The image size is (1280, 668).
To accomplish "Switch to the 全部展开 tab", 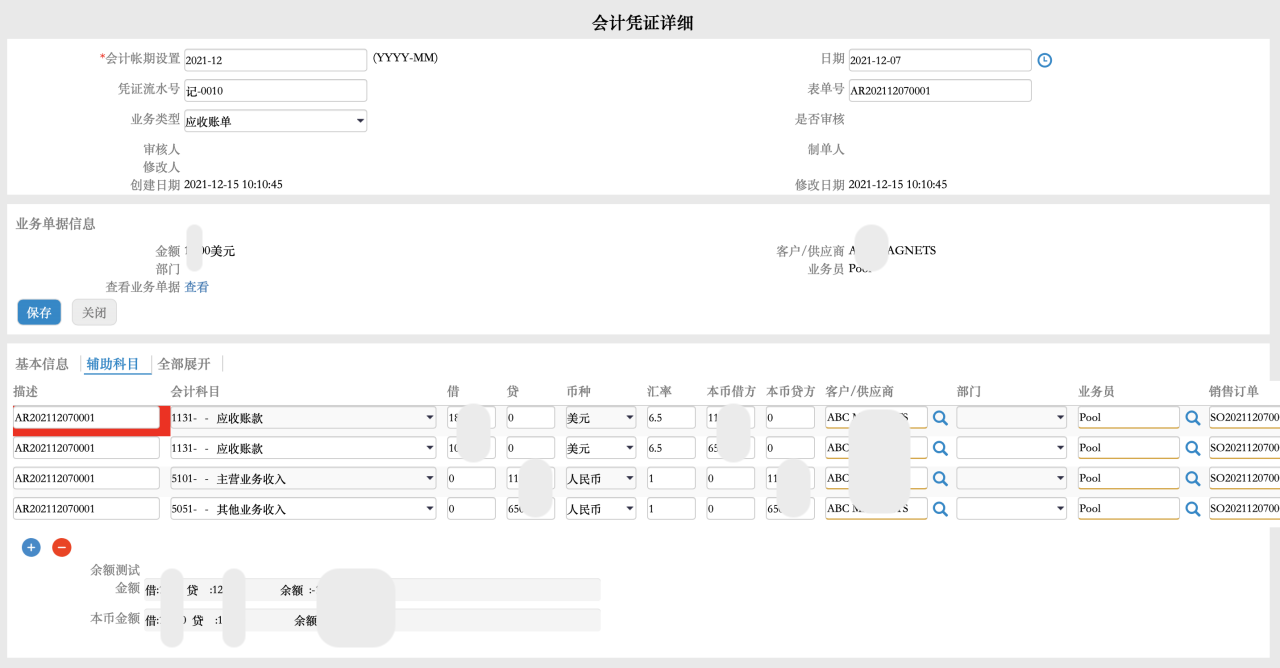I will click(x=184, y=364).
